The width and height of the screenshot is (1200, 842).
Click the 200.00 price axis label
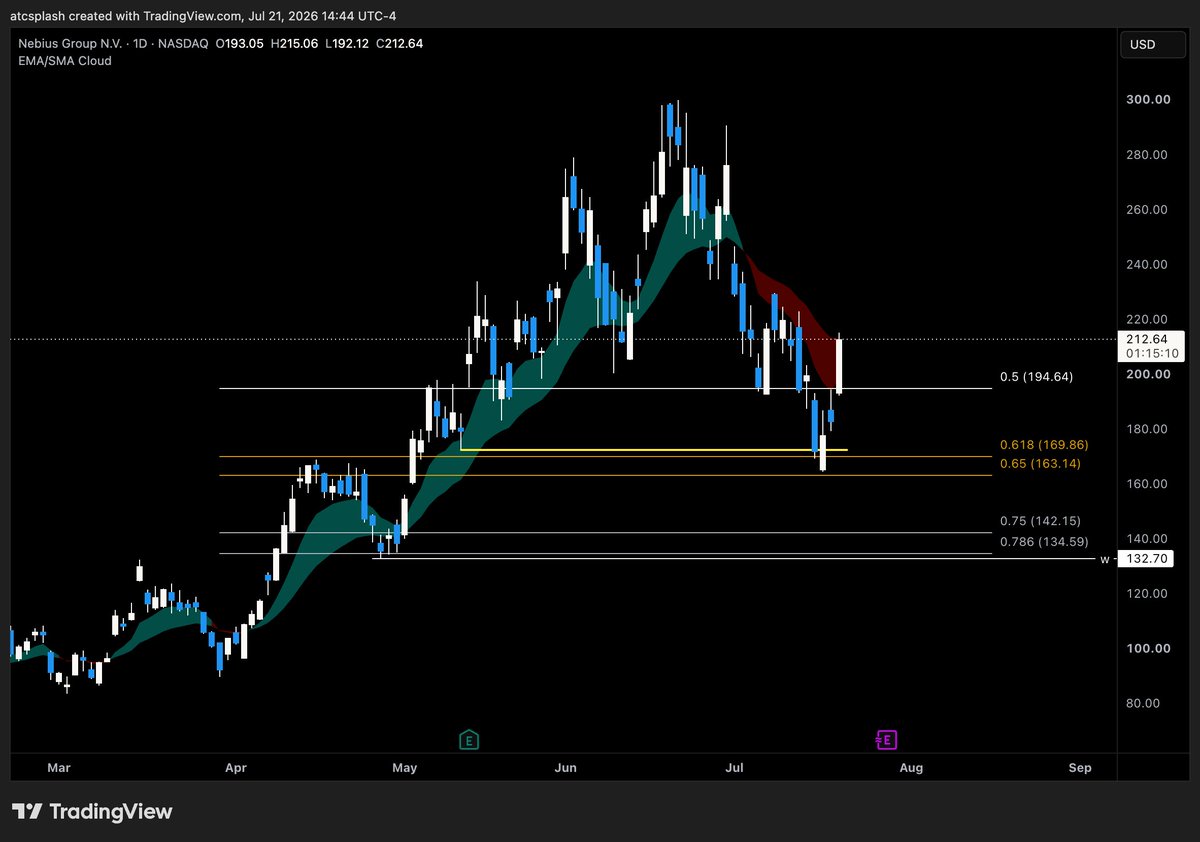pyautogui.click(x=1148, y=374)
